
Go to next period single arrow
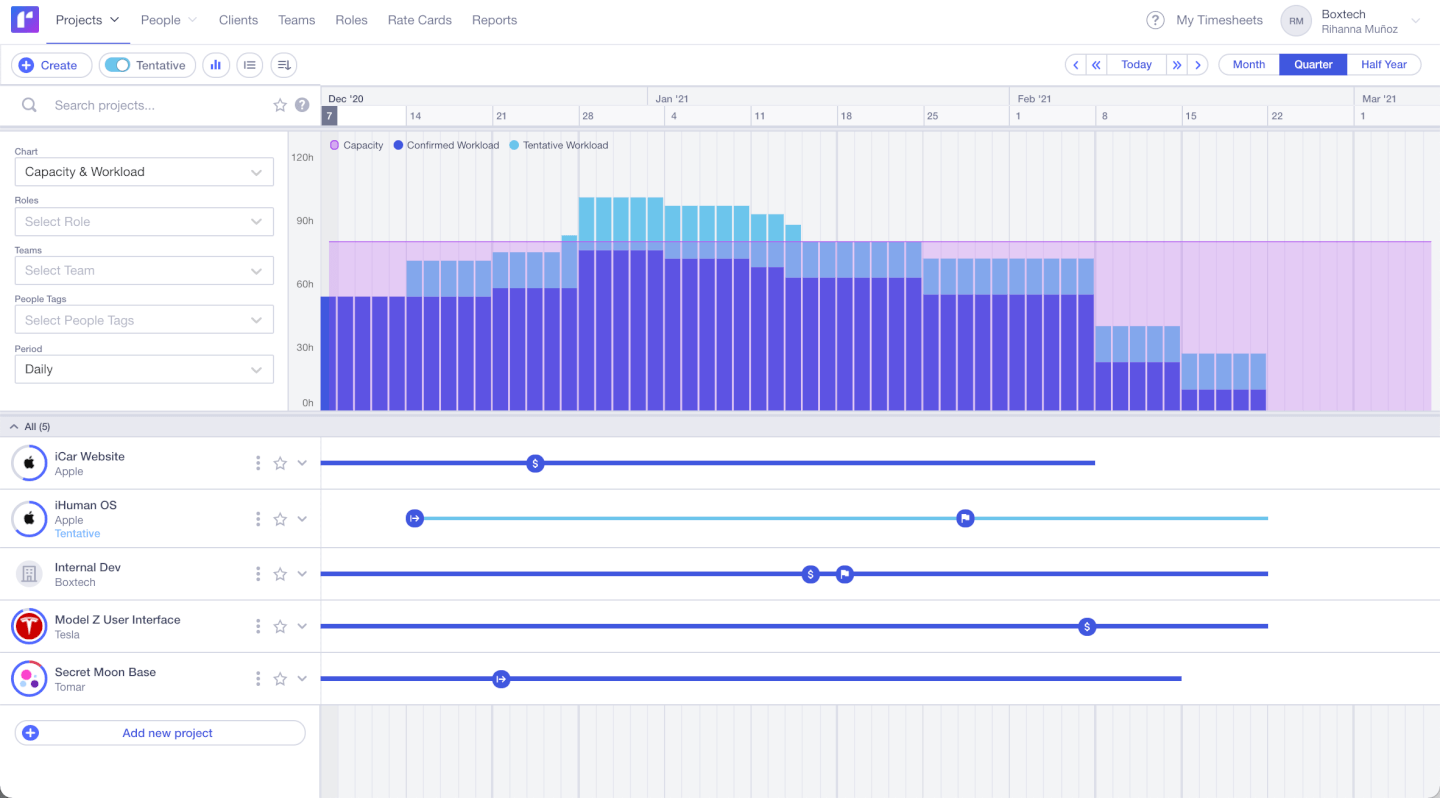(x=1198, y=65)
